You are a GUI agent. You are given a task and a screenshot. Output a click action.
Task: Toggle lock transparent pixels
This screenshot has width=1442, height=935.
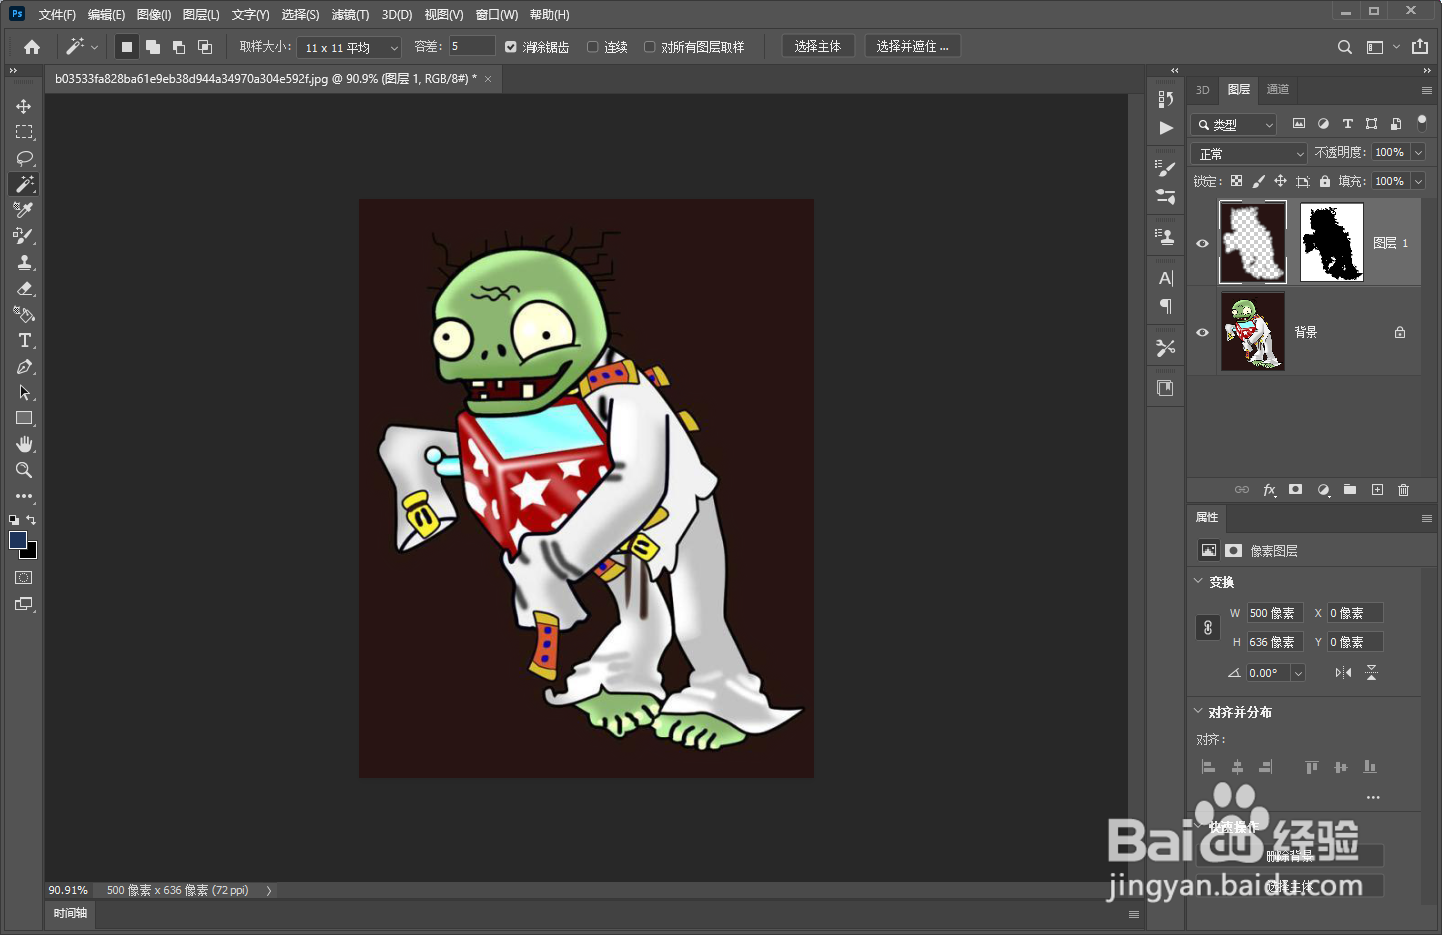click(1237, 181)
